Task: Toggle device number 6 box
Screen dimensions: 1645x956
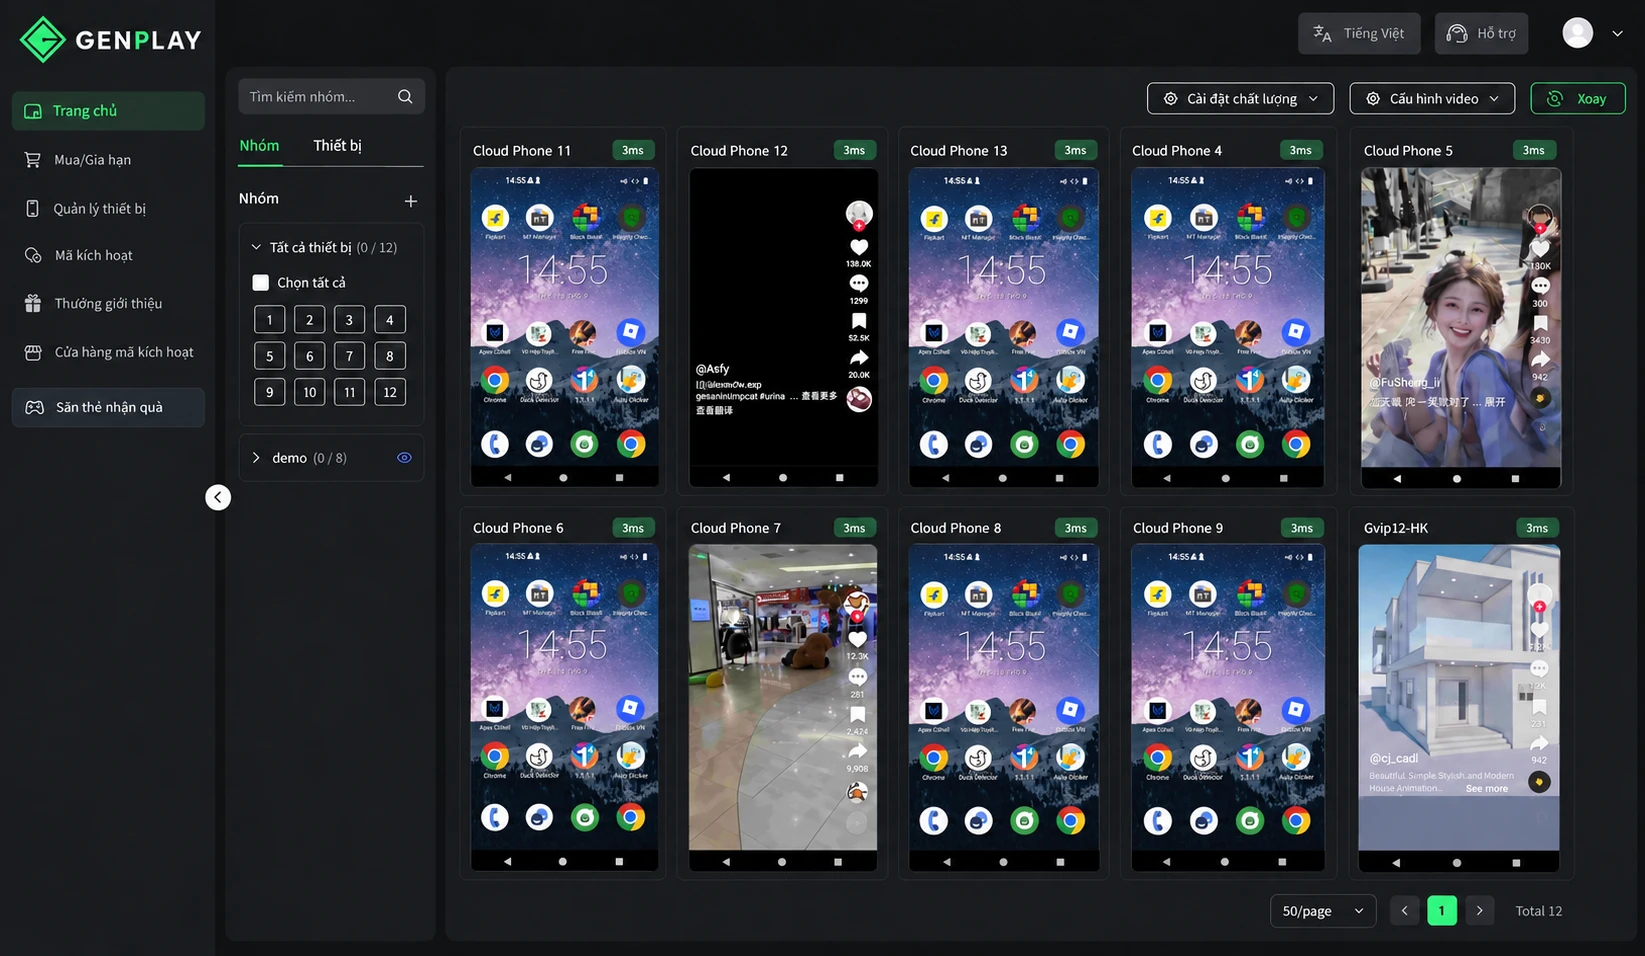Action: [310, 356]
